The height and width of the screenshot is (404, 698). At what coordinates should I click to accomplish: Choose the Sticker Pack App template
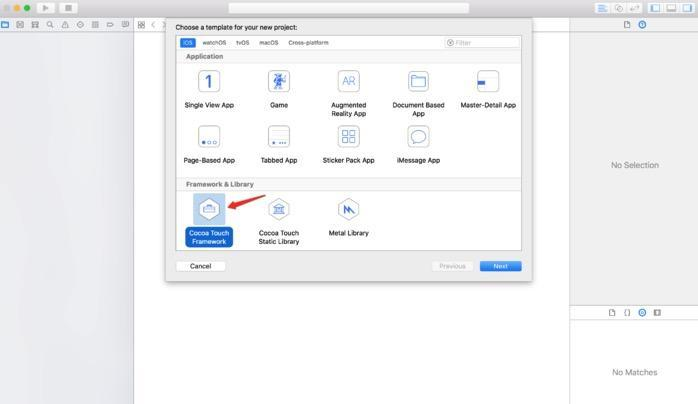coord(349,145)
